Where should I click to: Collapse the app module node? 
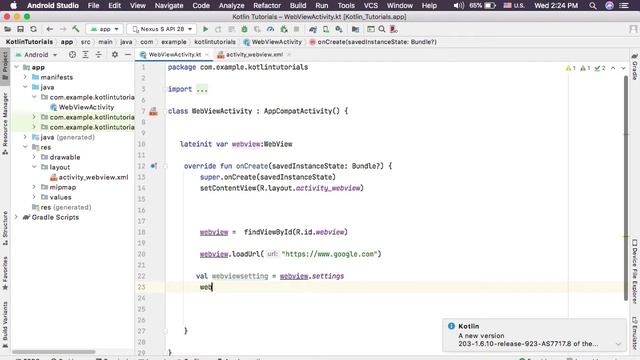tap(16, 67)
